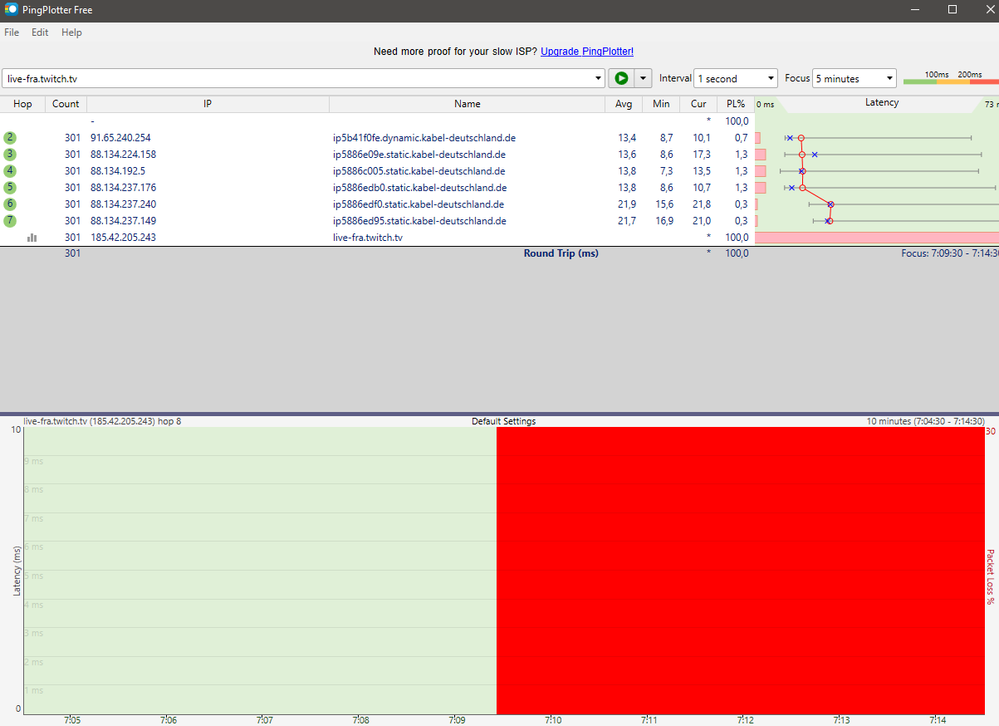Click the bar chart icon on final hop row
Viewport: 999px width, 726px height.
coord(32,238)
